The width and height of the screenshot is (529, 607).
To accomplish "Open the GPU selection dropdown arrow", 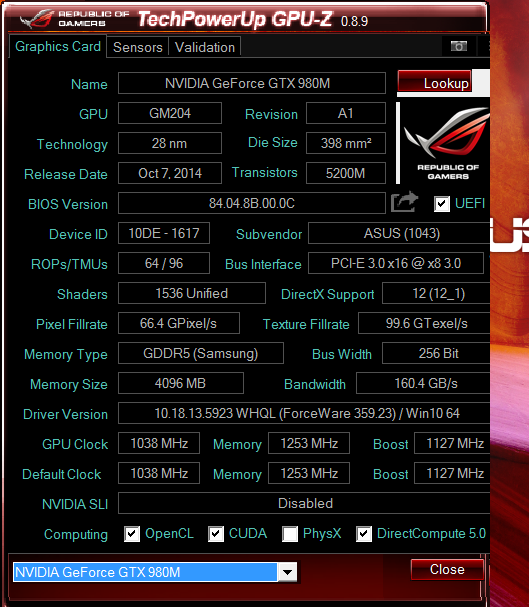I will (x=288, y=572).
